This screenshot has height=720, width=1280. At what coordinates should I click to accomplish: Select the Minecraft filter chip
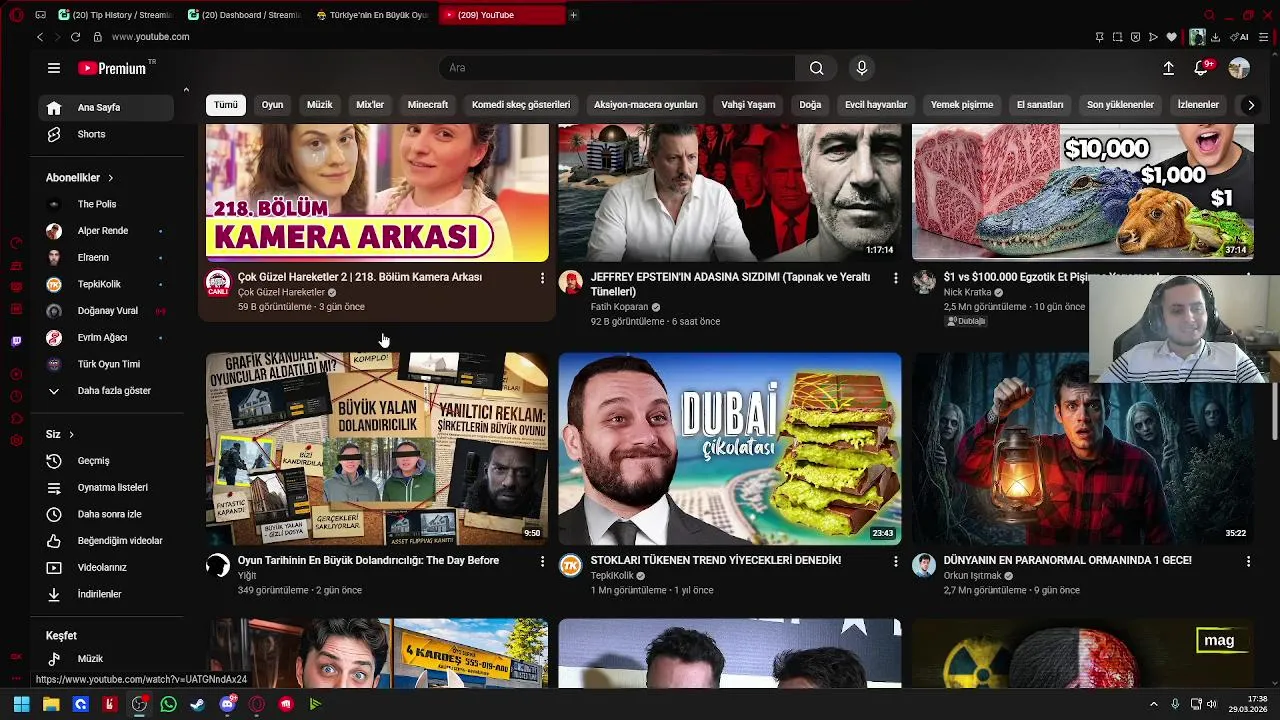tap(428, 105)
